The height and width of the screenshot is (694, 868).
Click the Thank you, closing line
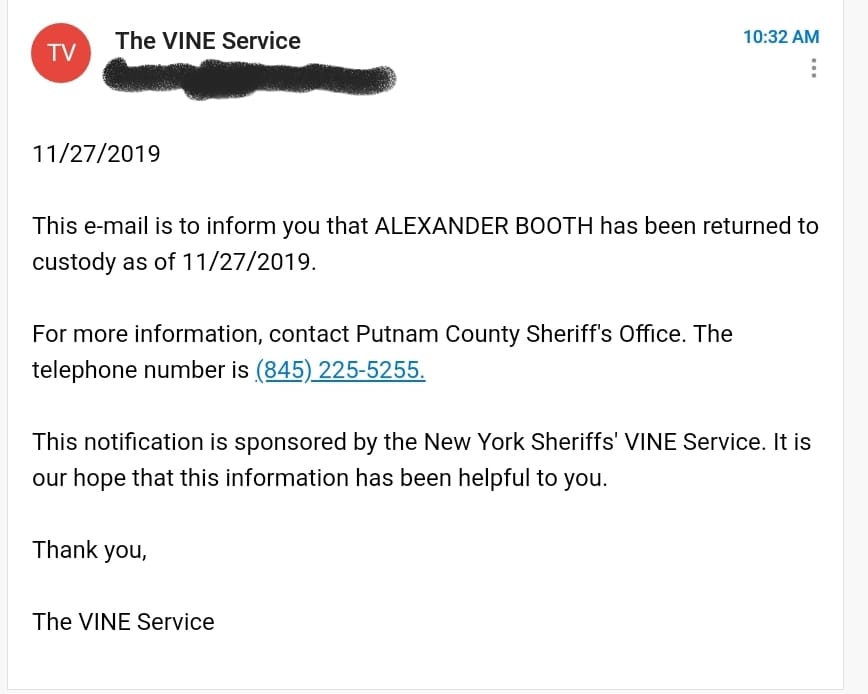click(90, 550)
